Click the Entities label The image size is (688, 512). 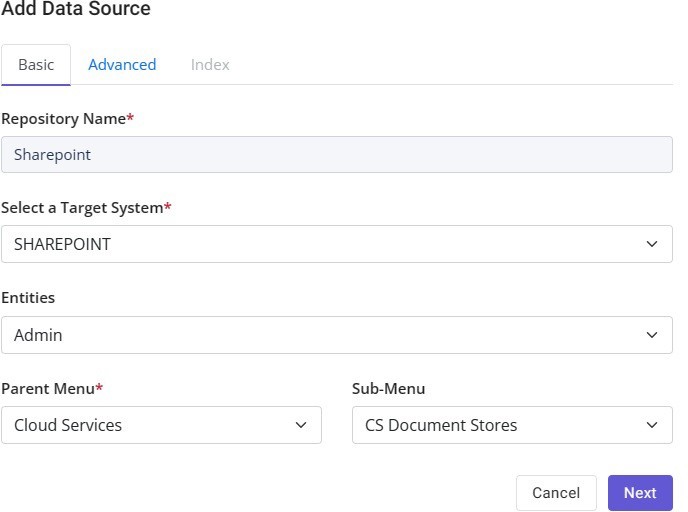coord(28,298)
